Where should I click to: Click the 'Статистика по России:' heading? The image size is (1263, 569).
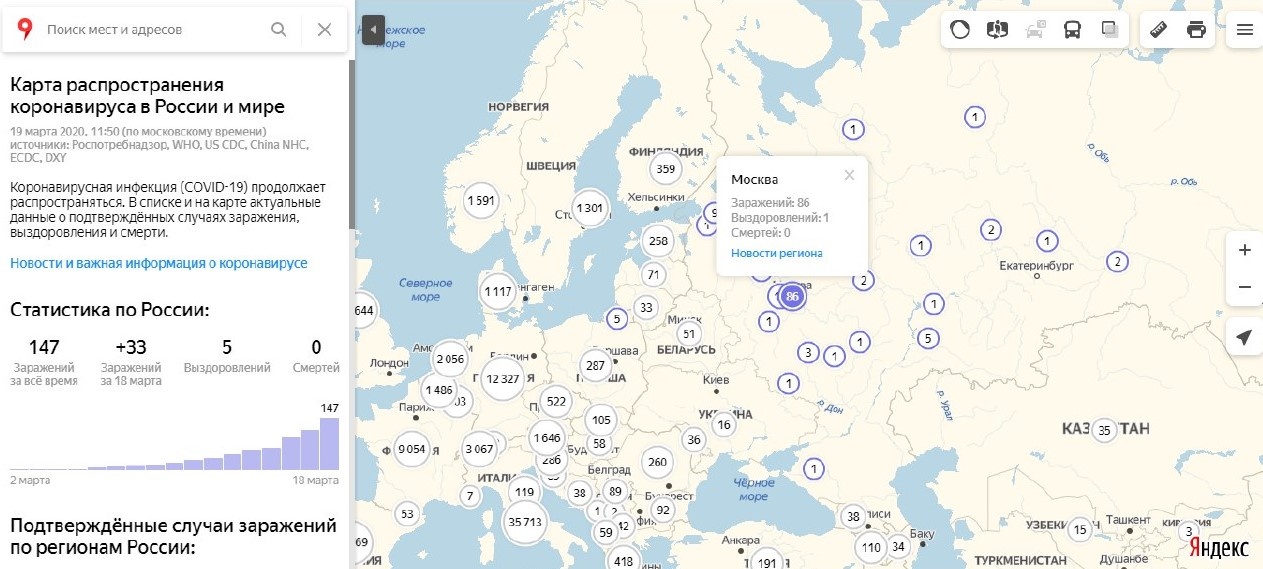(x=110, y=310)
